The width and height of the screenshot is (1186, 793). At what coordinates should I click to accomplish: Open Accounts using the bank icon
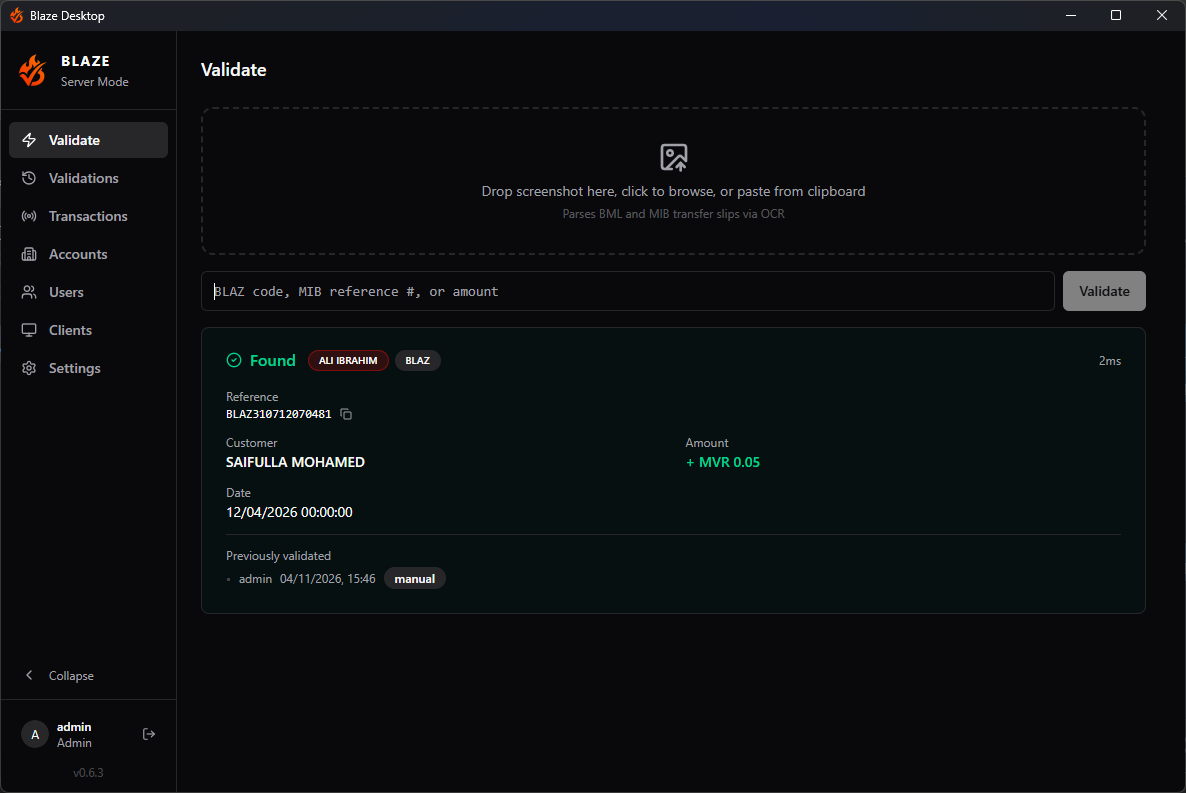(x=29, y=253)
